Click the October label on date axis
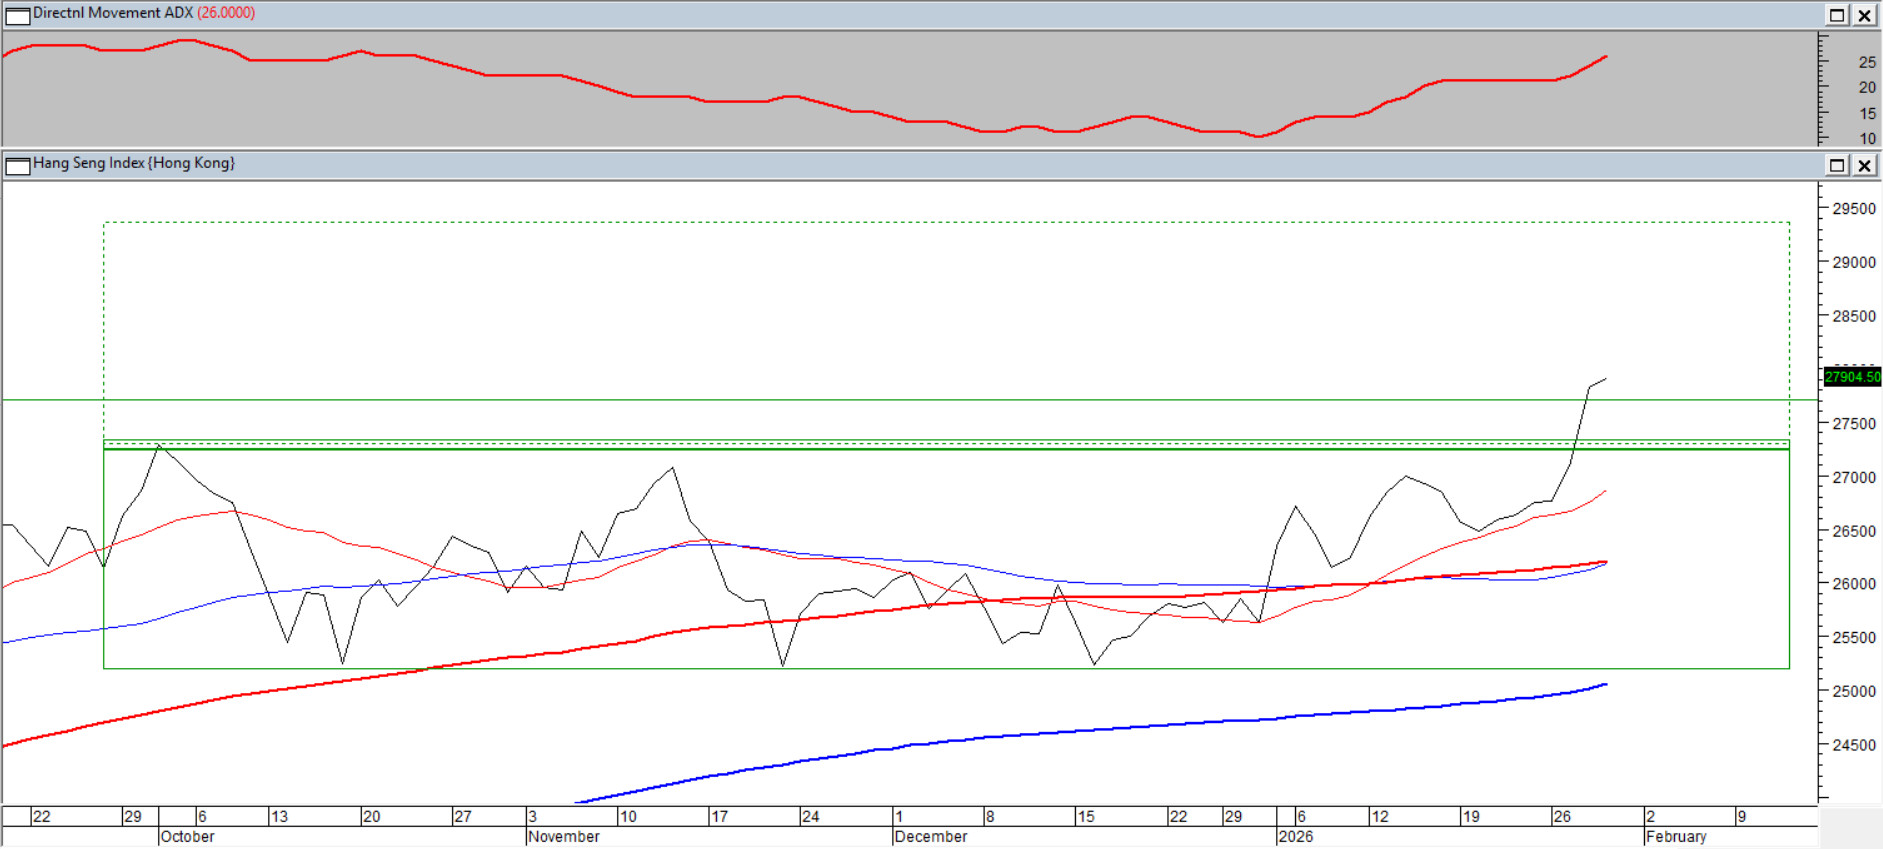The width and height of the screenshot is (1883, 849). [x=187, y=837]
